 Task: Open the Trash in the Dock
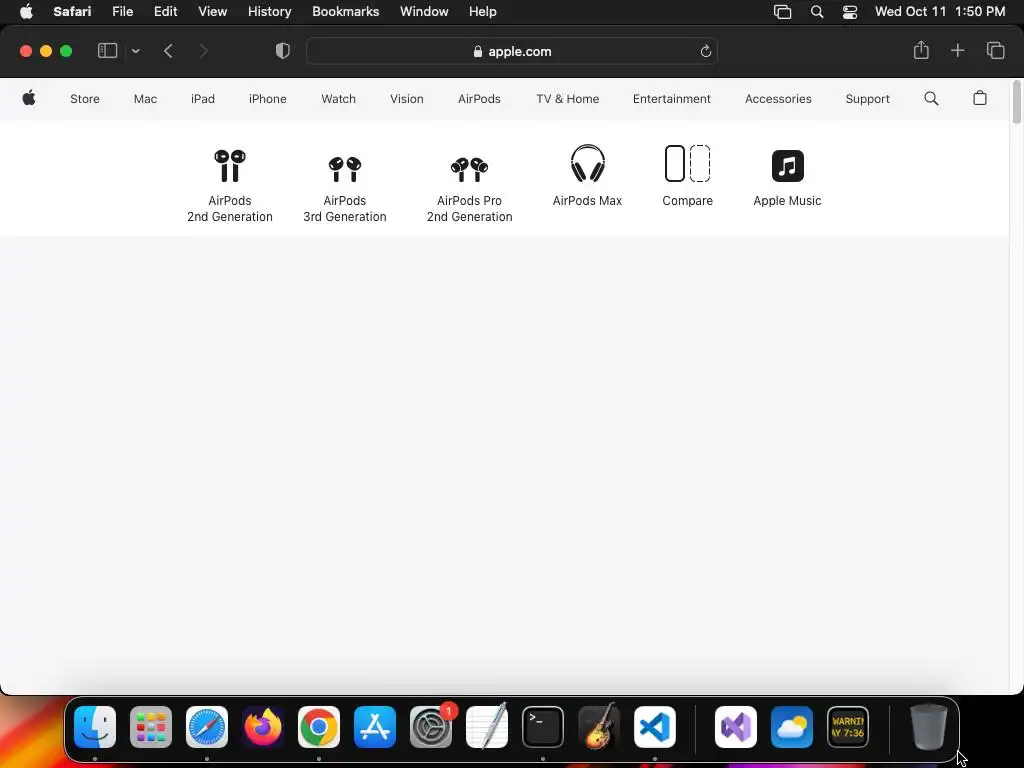click(x=929, y=727)
